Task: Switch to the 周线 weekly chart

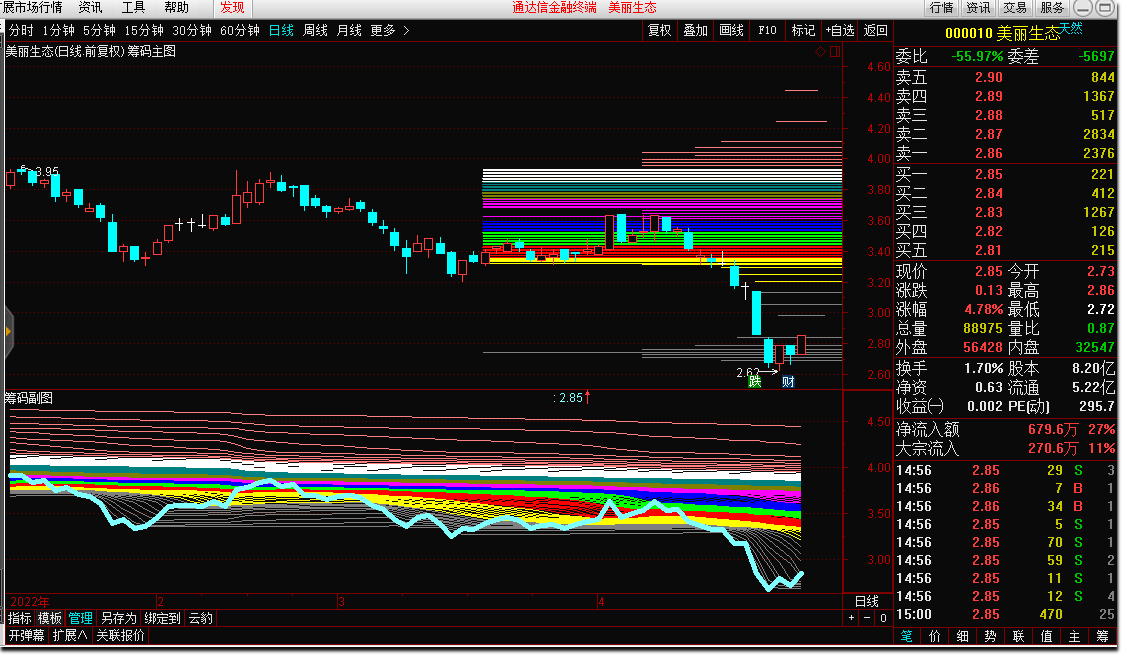Action: (315, 30)
